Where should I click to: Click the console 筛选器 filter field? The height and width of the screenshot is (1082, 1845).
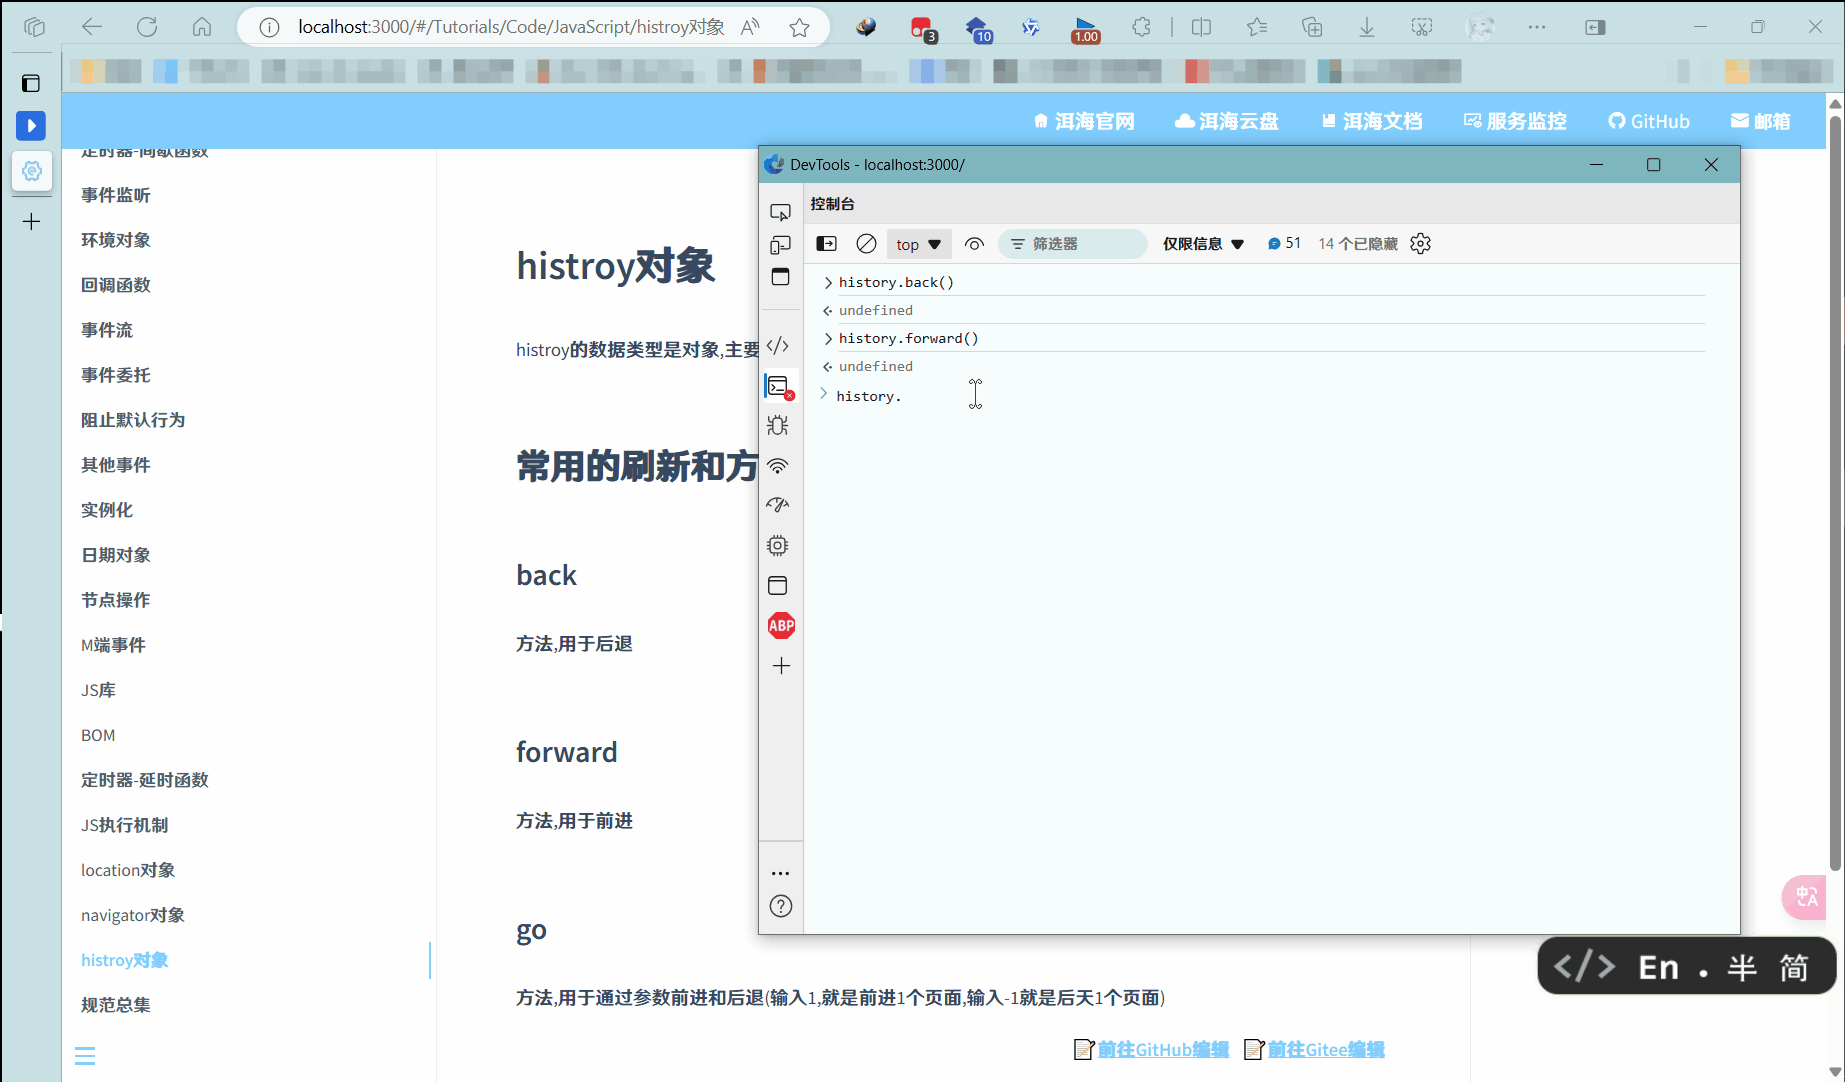click(1073, 244)
